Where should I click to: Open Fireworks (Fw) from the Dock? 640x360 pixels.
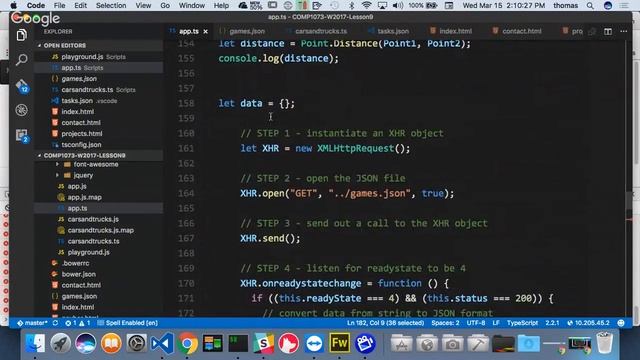pyautogui.click(x=339, y=343)
